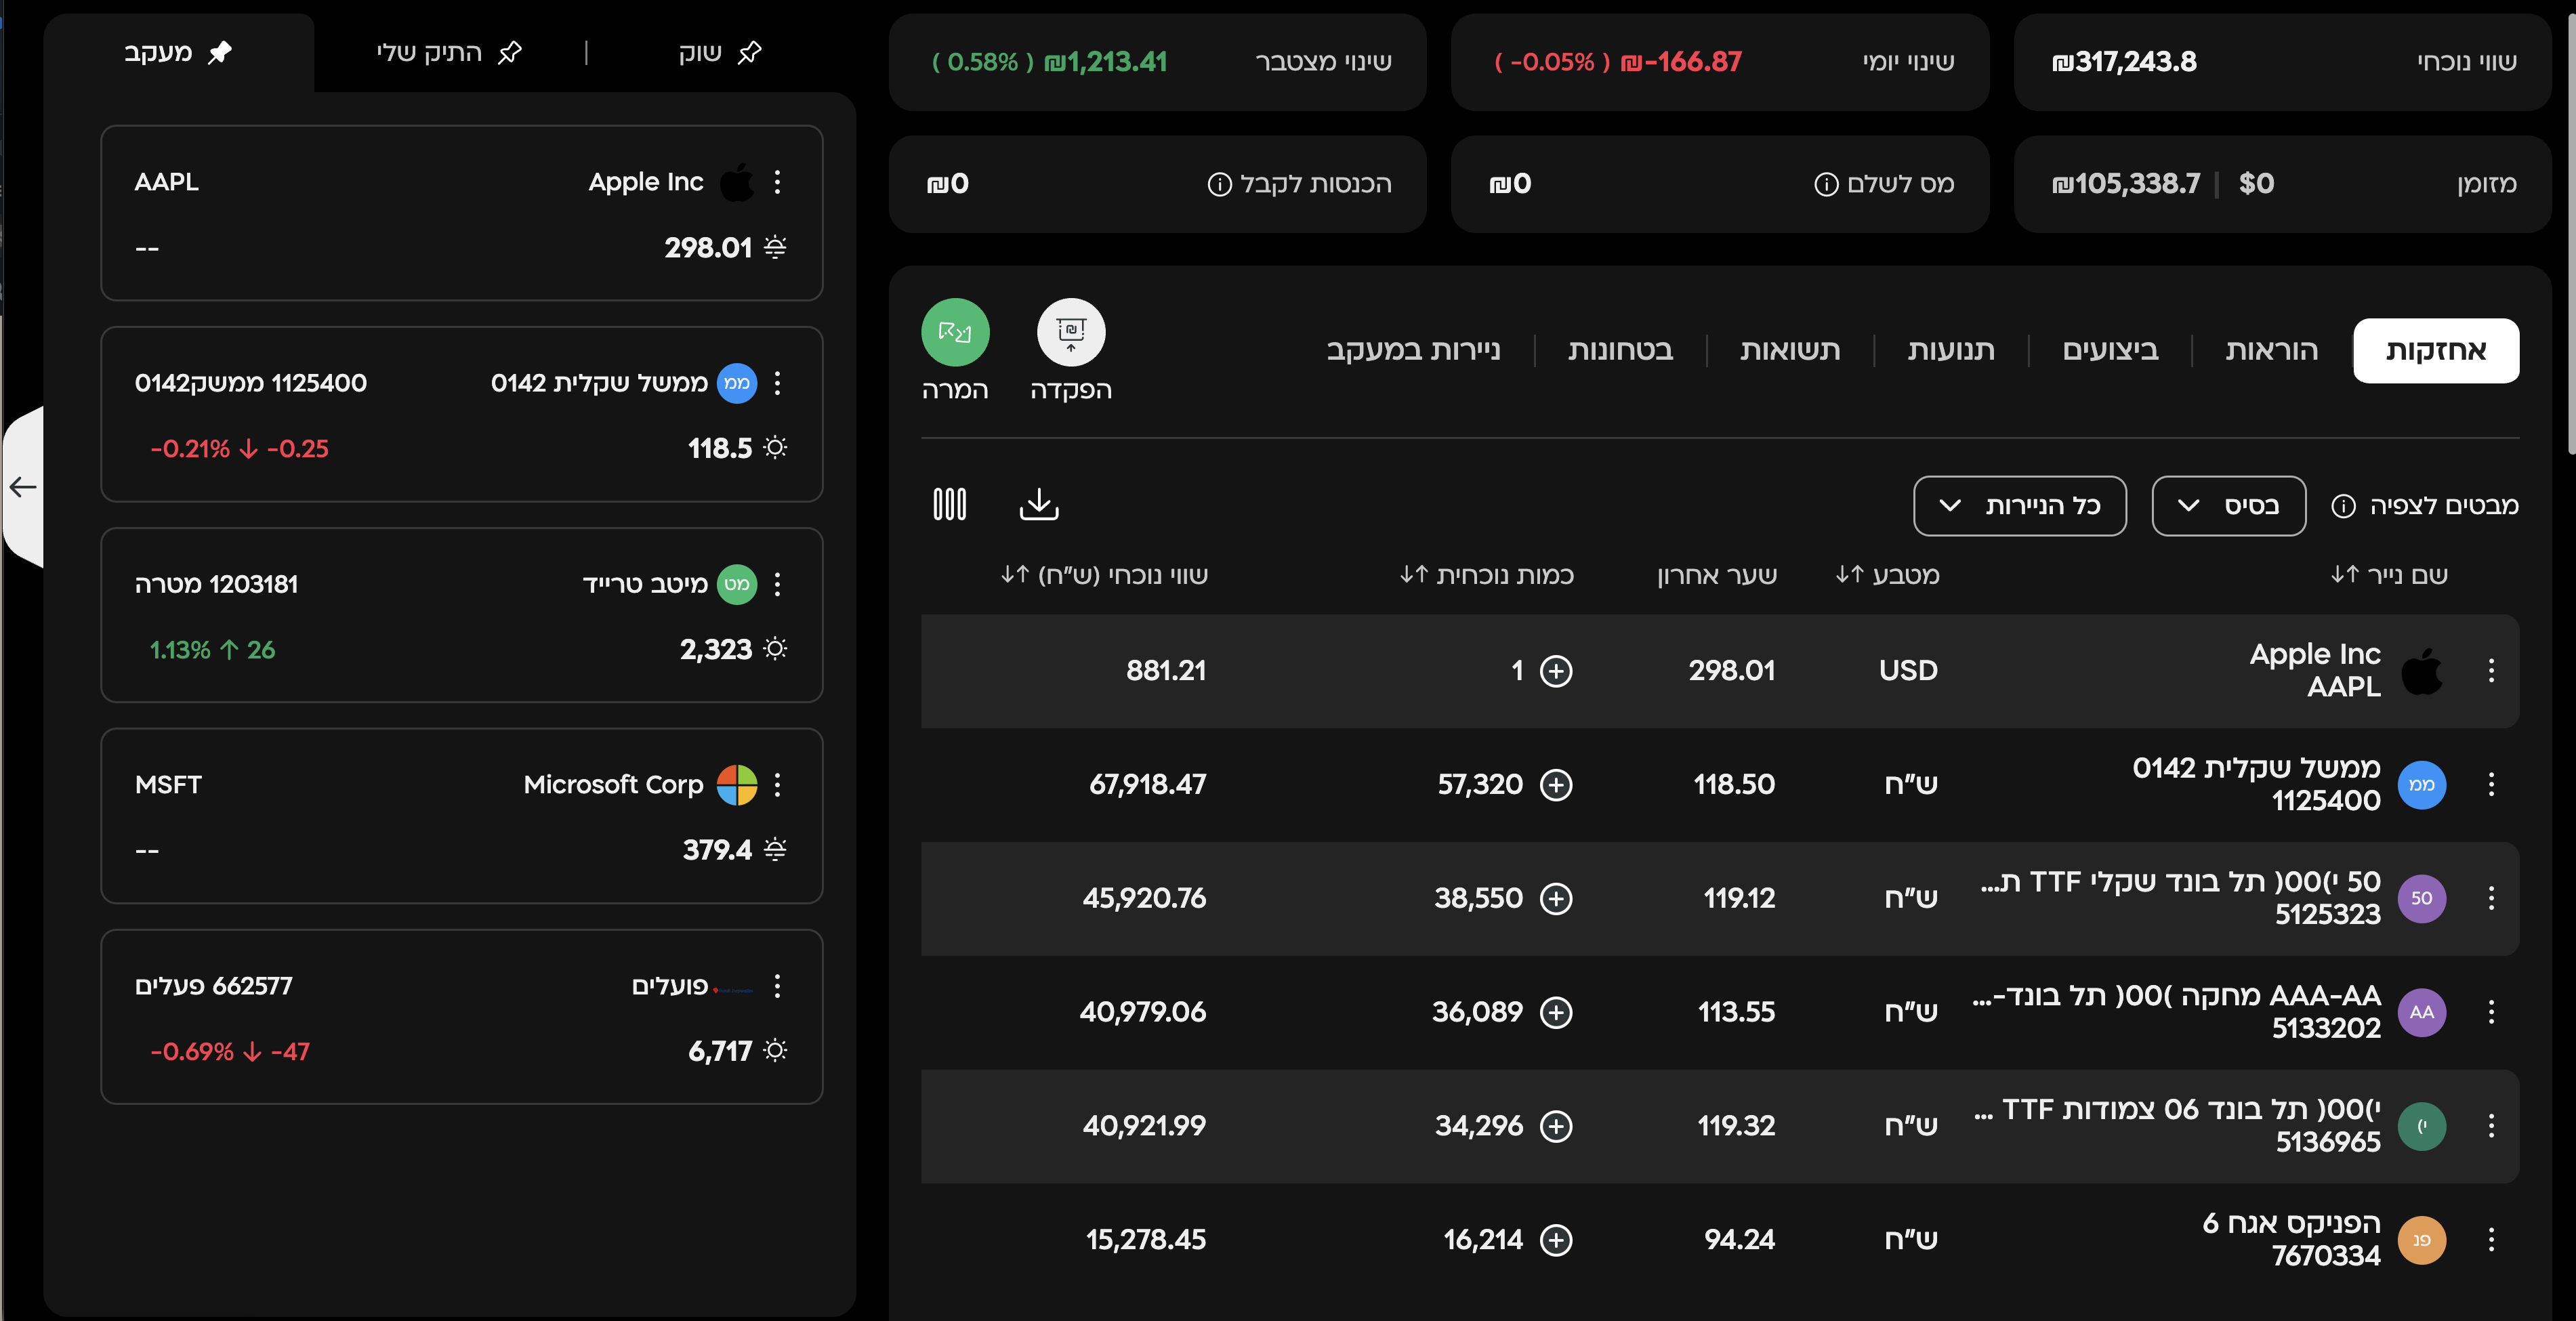Download the holdings table

(x=1039, y=504)
